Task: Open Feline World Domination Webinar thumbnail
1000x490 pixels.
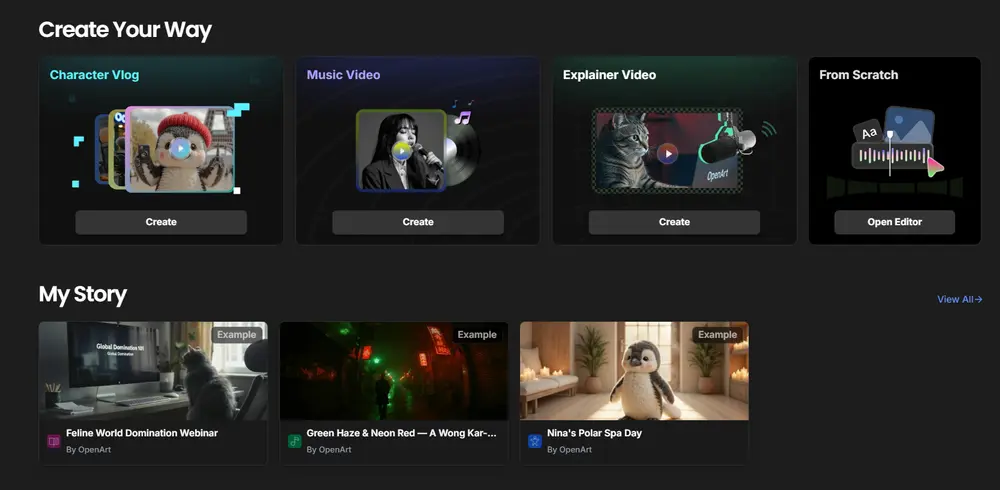Action: pos(153,371)
